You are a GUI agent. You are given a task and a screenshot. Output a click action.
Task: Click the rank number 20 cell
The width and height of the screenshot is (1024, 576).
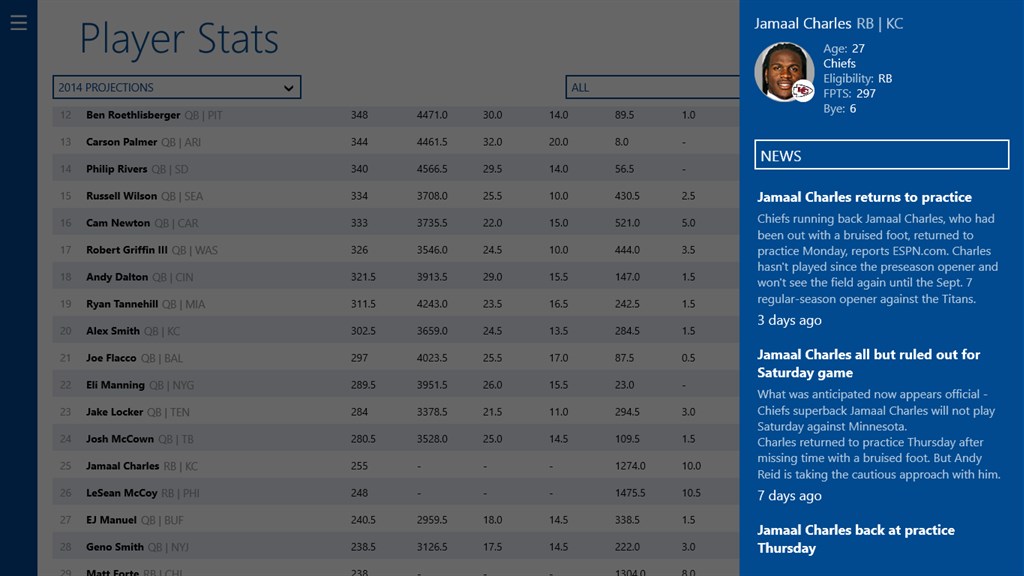coord(65,331)
